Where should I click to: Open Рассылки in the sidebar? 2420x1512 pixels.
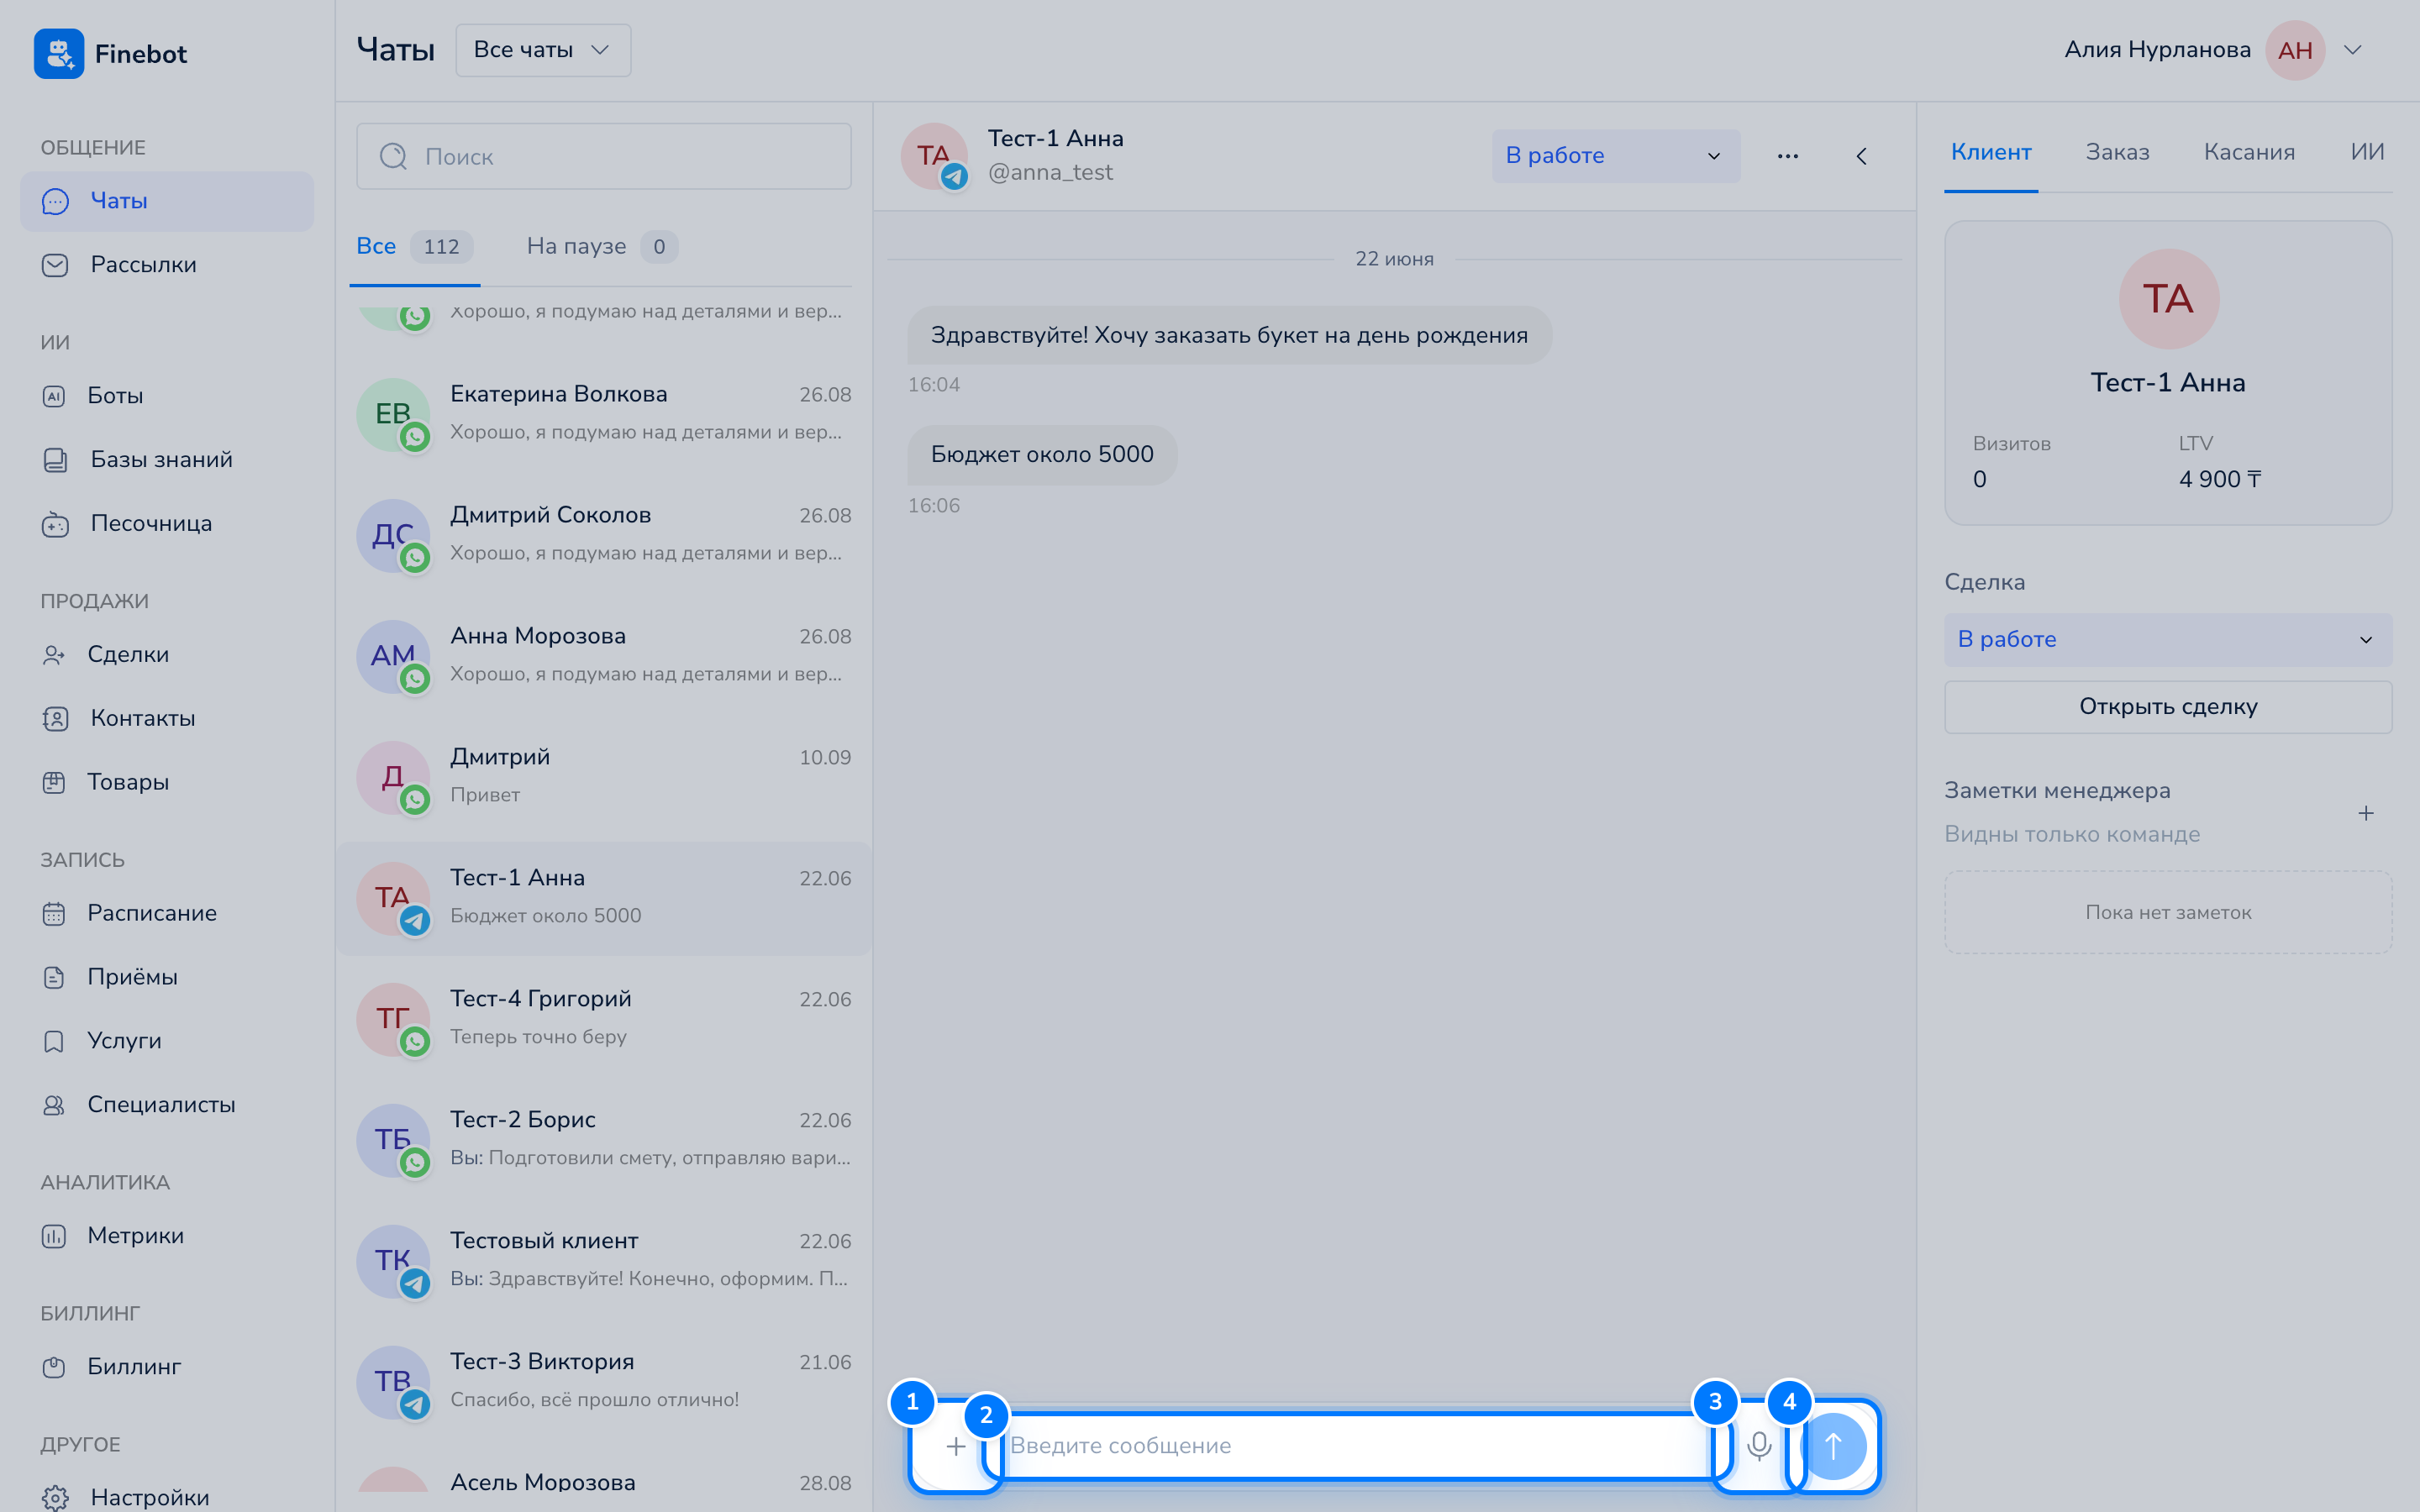(x=167, y=265)
